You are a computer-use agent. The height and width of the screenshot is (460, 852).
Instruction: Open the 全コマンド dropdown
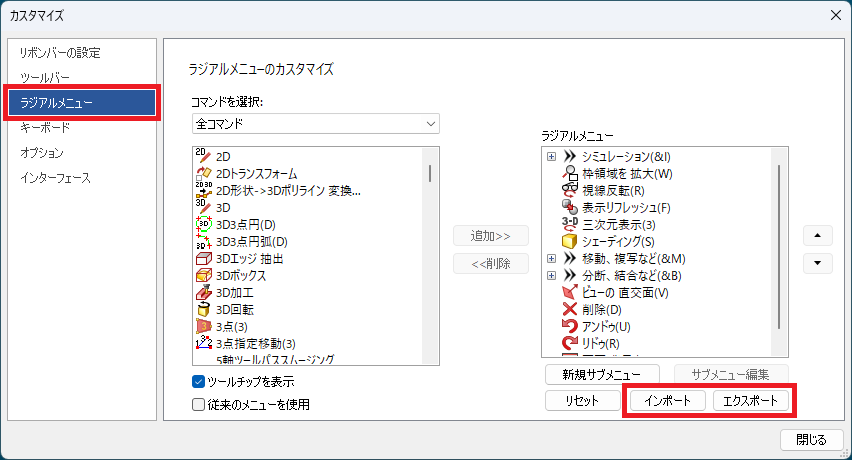[316, 124]
